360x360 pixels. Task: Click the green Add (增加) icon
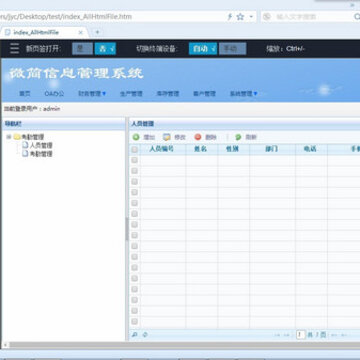tap(136, 137)
